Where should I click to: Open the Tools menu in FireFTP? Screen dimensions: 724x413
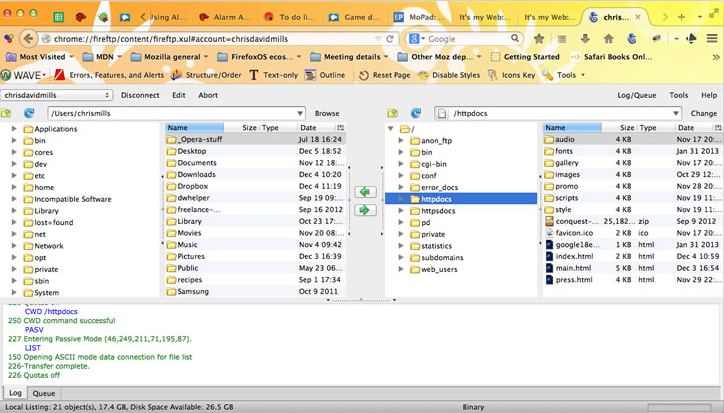[678, 95]
